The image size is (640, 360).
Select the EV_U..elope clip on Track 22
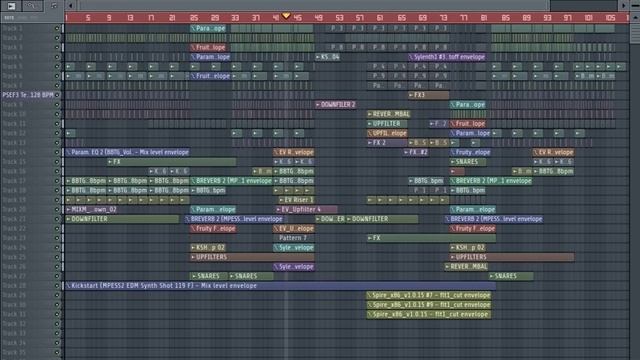click(293, 229)
